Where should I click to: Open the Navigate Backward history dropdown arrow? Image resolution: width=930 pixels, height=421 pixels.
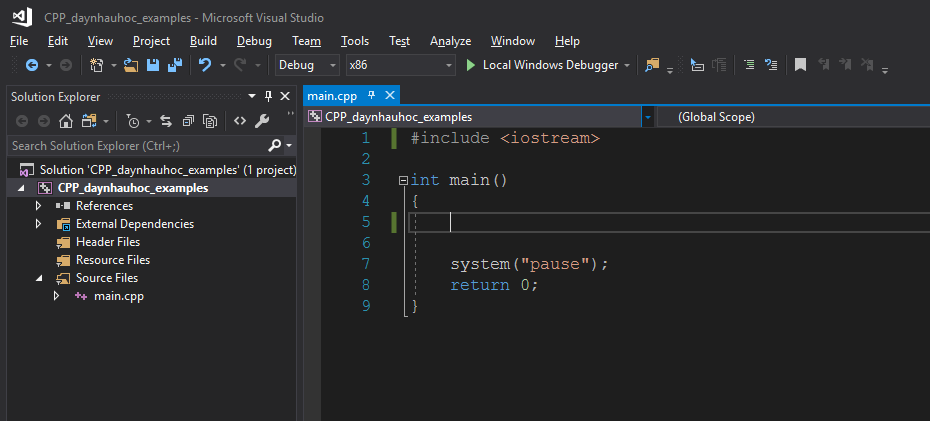[x=49, y=66]
